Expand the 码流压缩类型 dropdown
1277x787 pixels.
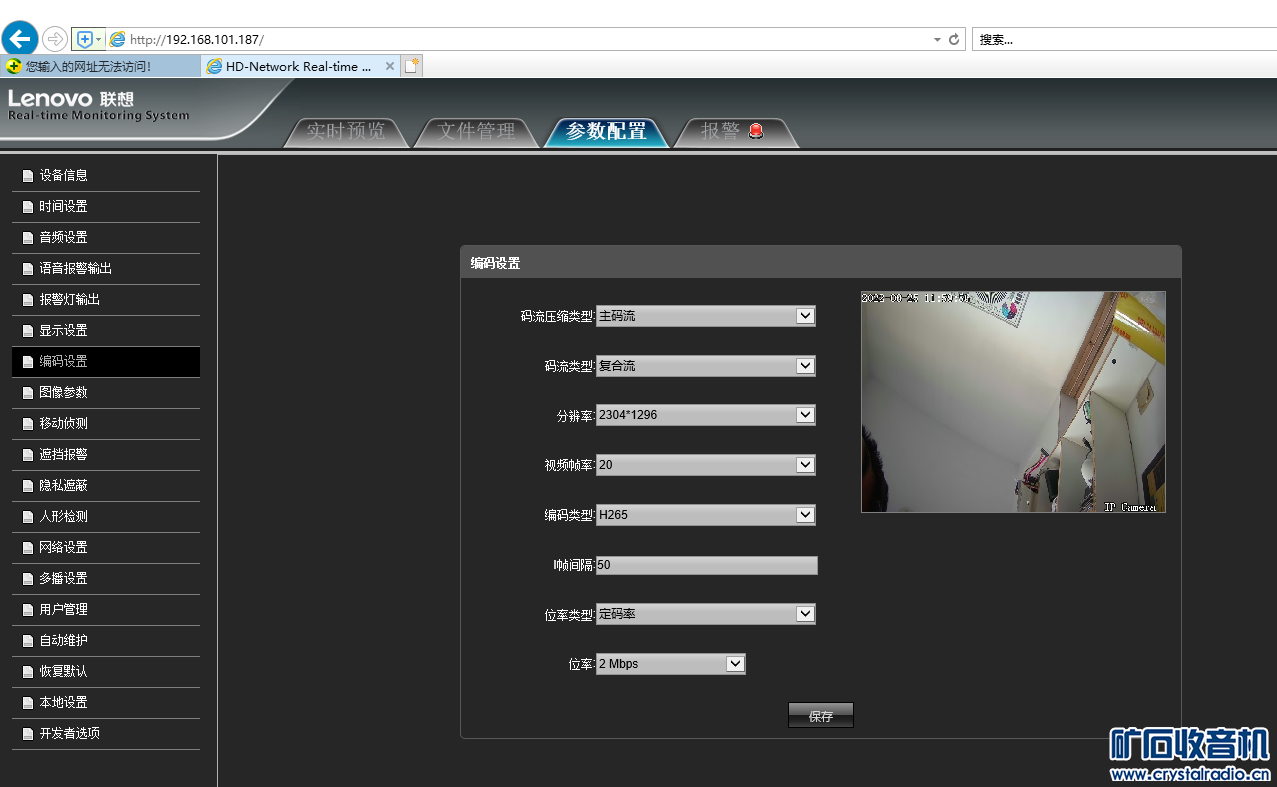706,316
